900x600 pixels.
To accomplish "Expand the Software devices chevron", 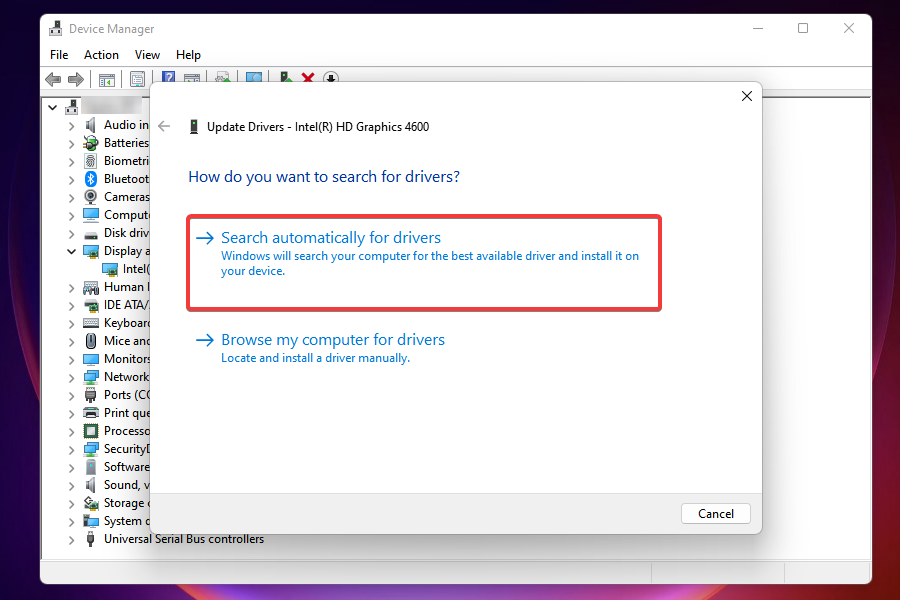I will [71, 468].
